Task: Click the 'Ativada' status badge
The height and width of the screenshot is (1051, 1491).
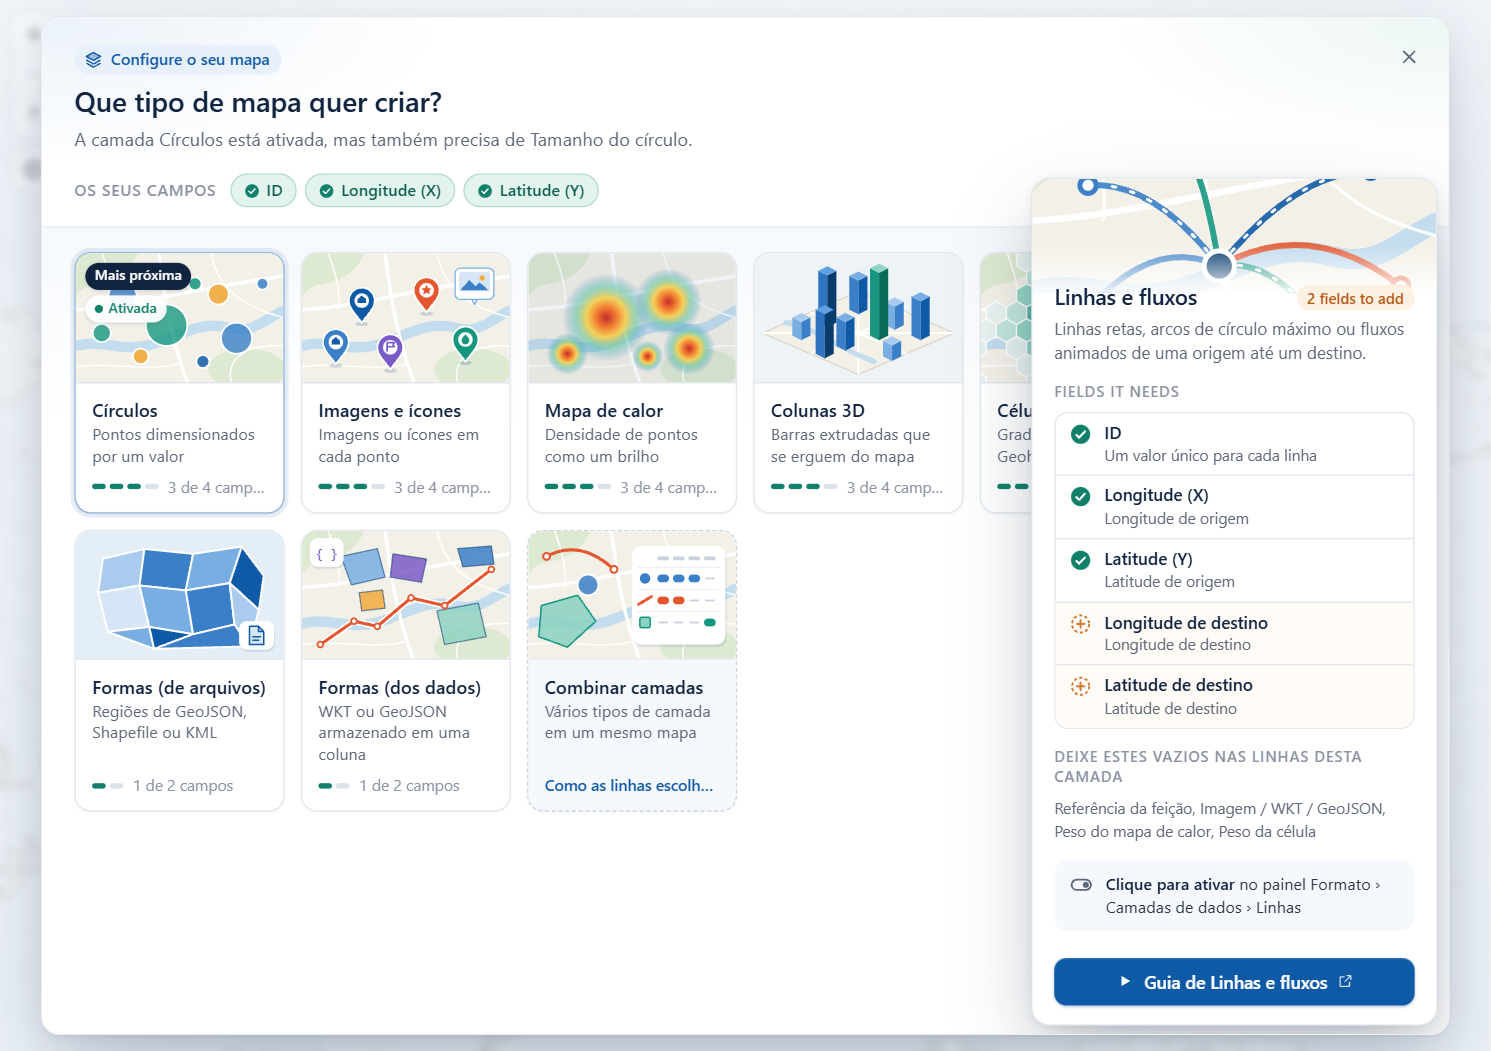Action: click(126, 309)
